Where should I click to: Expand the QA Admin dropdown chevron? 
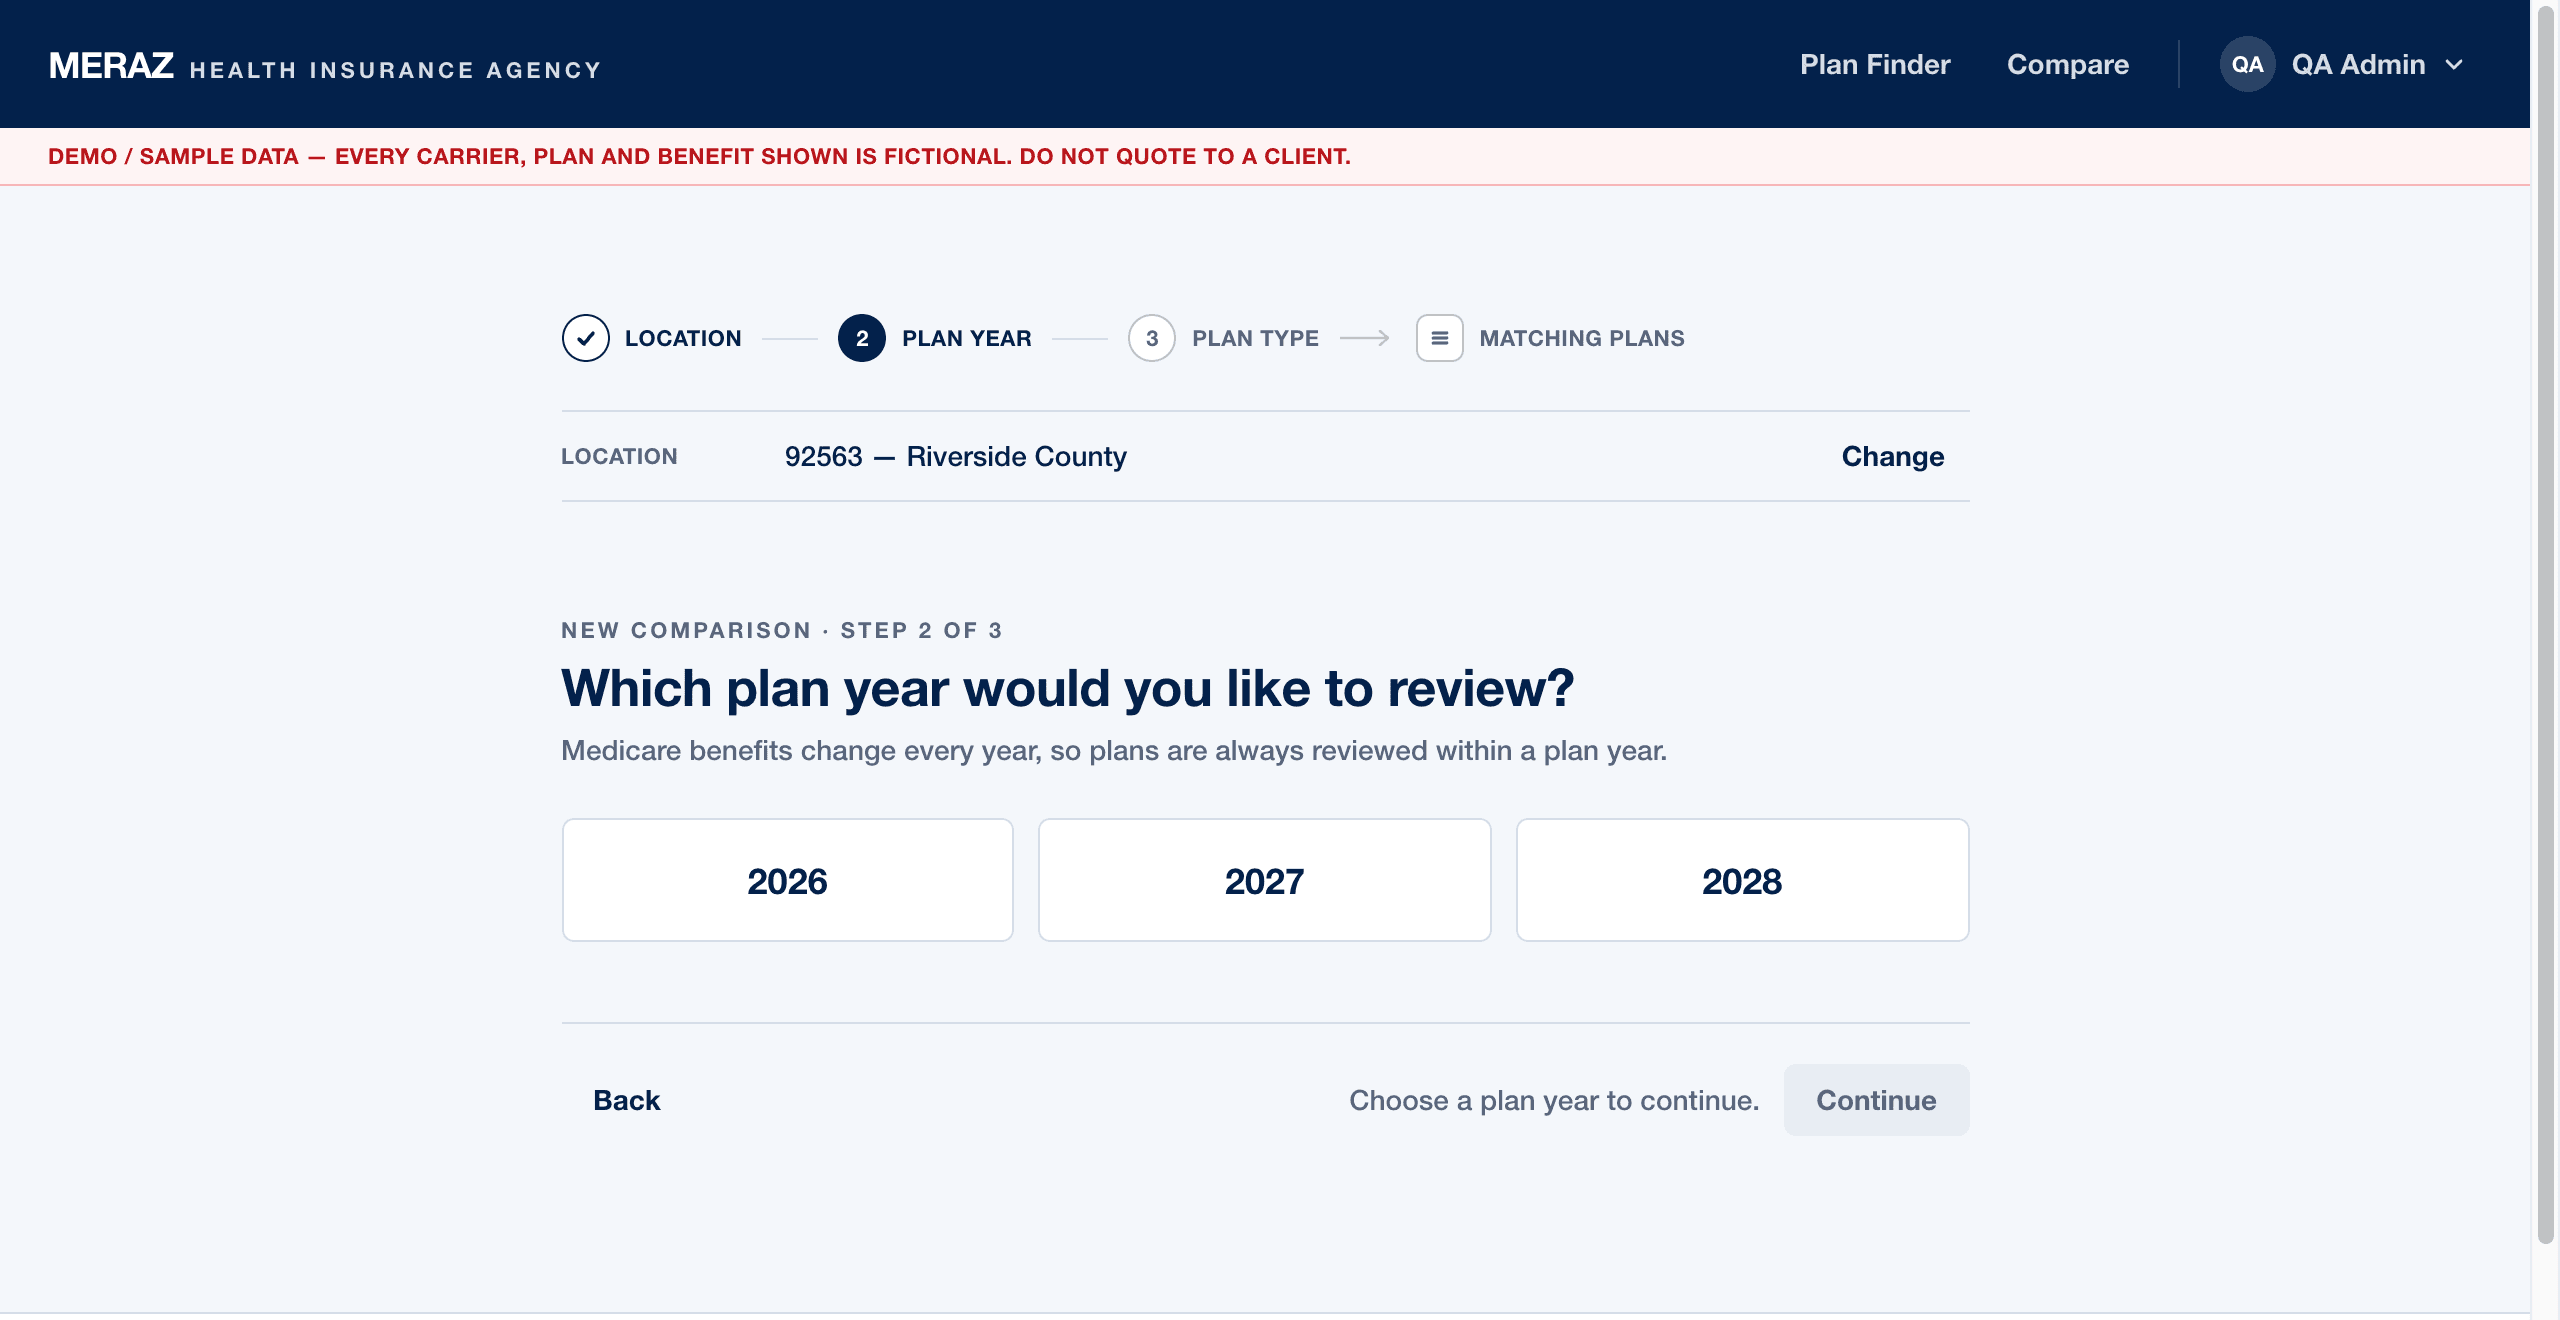pos(2454,65)
